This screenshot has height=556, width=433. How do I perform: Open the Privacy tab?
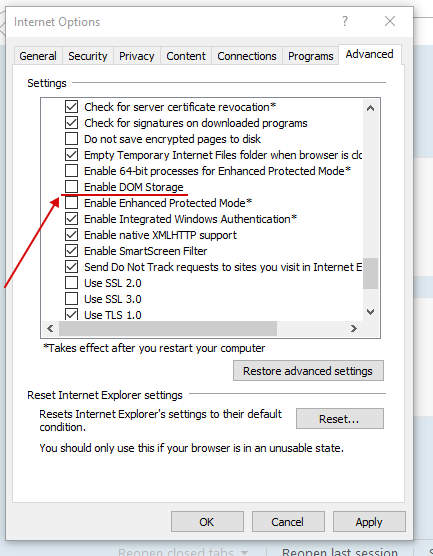(x=137, y=56)
